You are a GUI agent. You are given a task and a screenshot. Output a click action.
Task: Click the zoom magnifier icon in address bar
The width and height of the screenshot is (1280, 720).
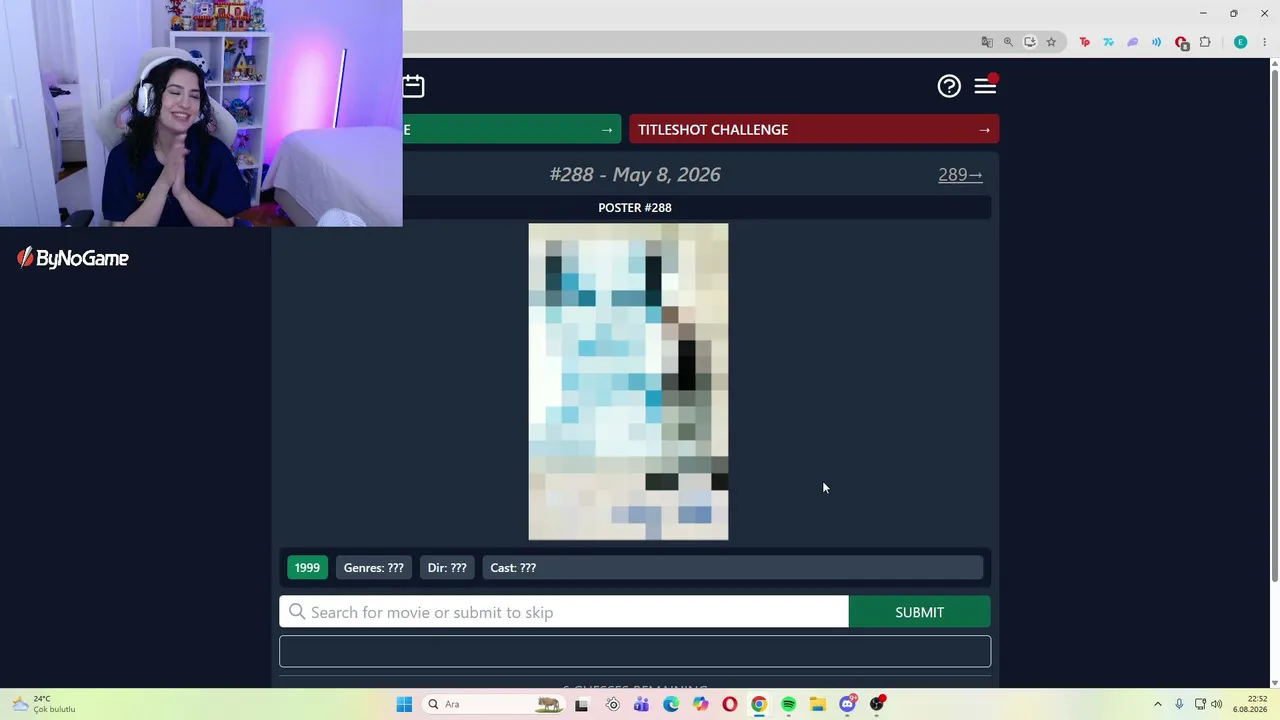point(1008,42)
